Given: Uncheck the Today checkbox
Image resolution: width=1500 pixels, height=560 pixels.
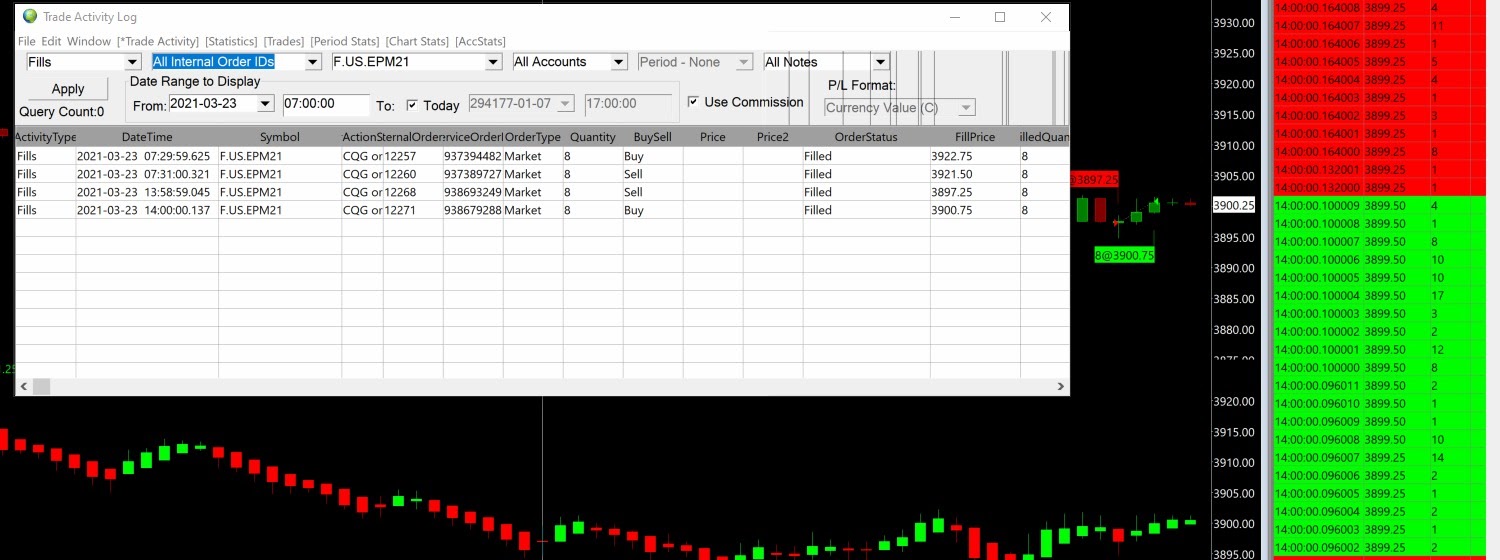Looking at the screenshot, I should 412,105.
